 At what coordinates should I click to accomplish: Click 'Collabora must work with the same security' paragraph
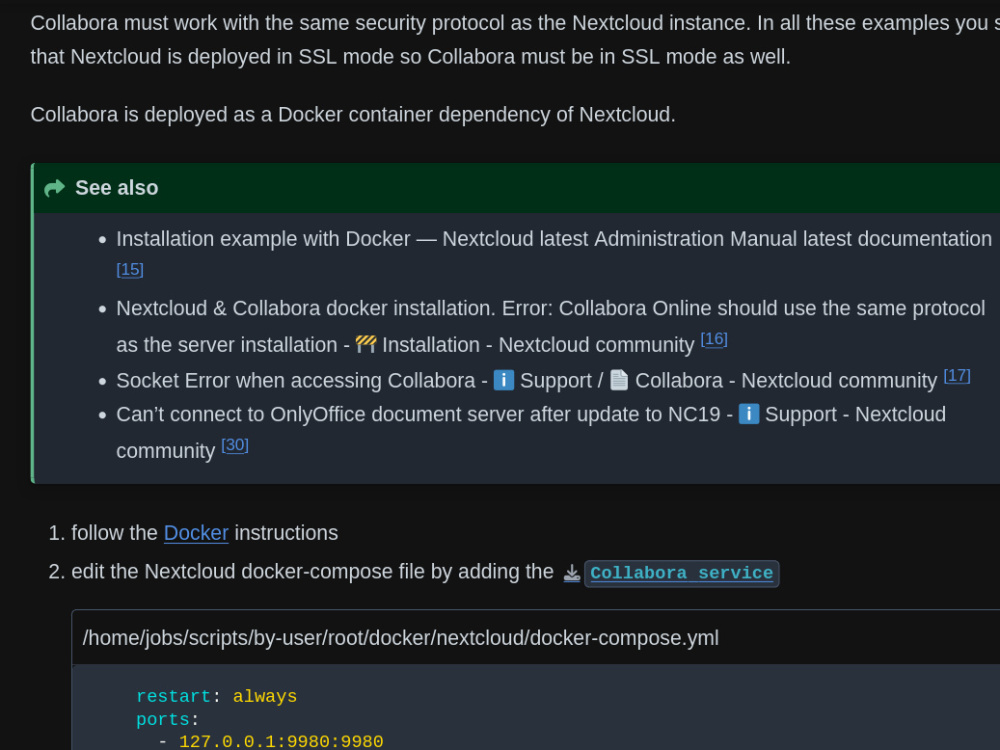(x=515, y=40)
